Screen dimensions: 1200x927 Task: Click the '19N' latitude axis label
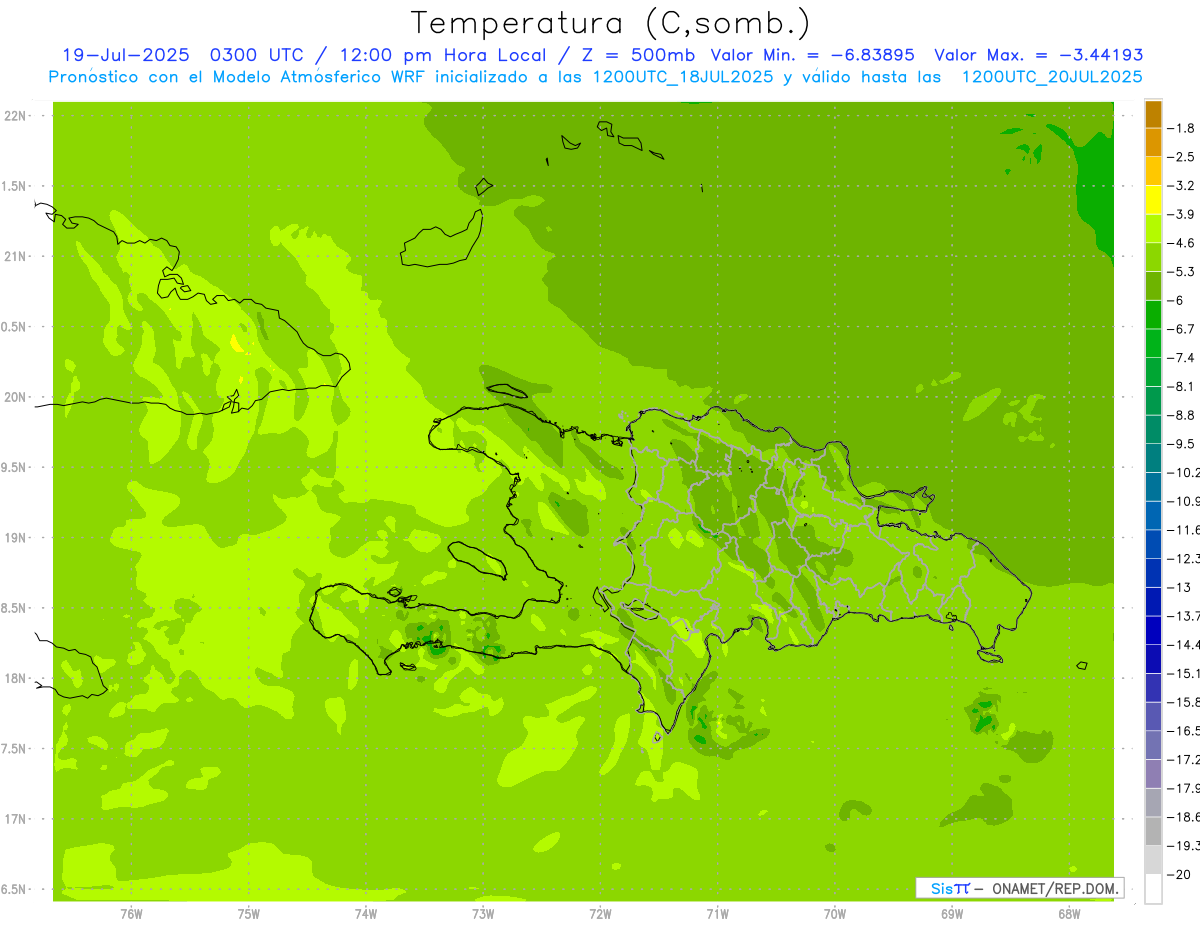[x=15, y=538]
